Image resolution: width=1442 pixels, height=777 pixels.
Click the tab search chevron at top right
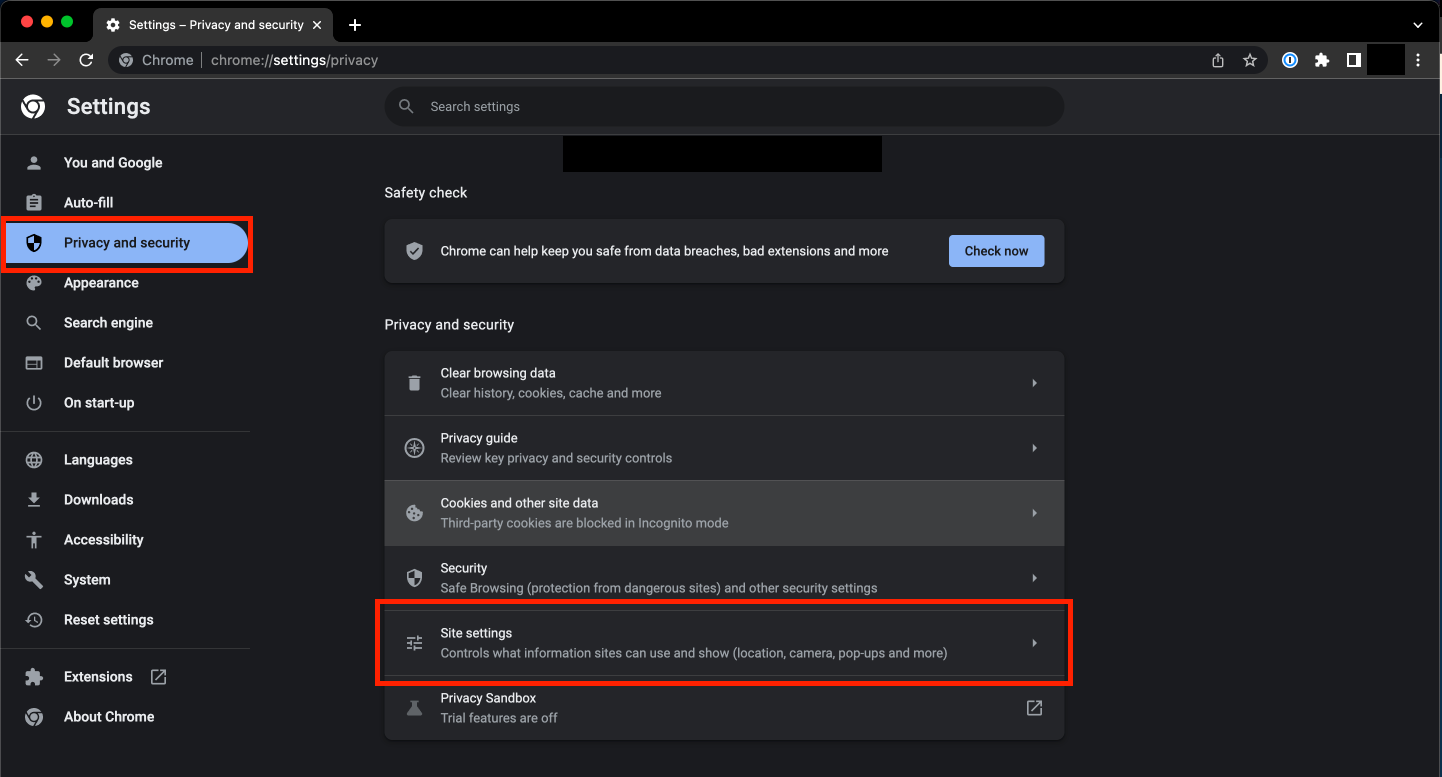click(x=1418, y=25)
